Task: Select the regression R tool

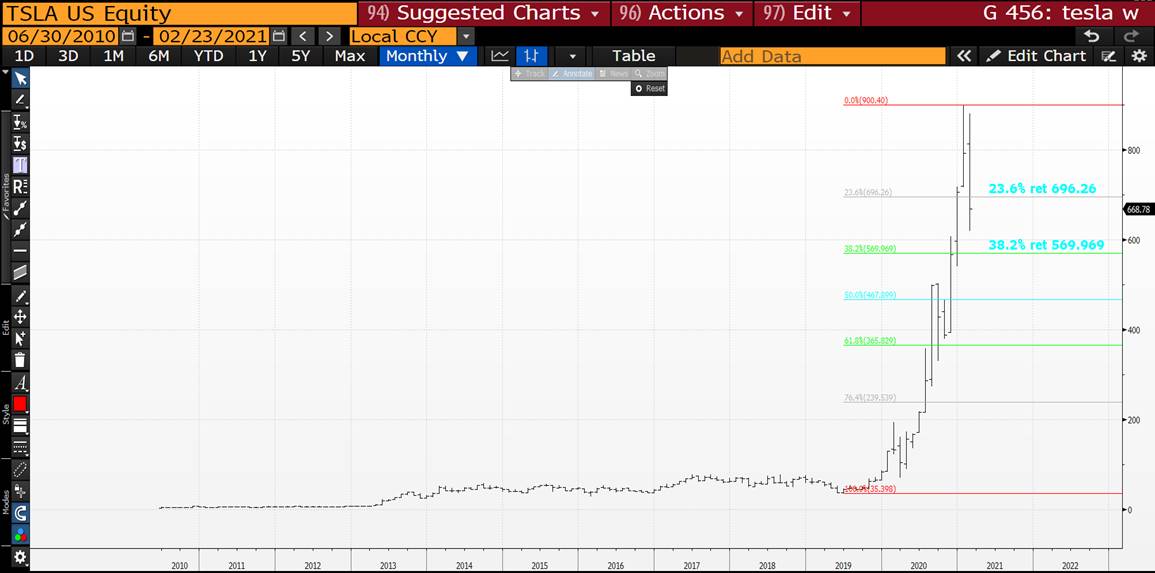Action: point(21,186)
